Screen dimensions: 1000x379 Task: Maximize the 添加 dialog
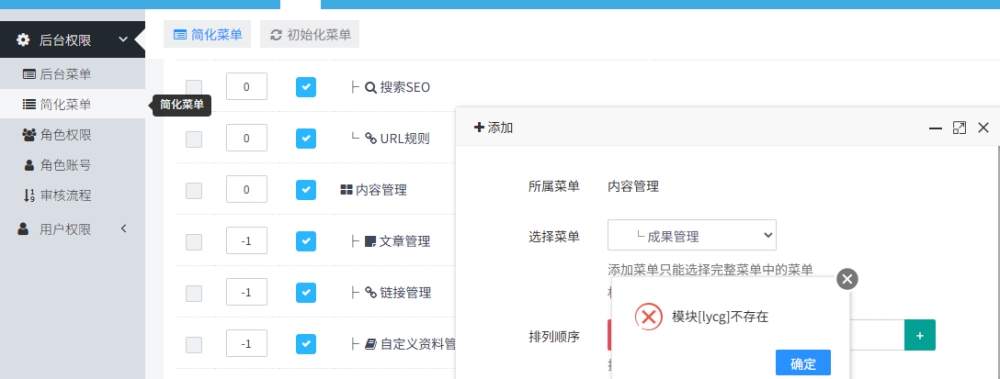coord(959,128)
